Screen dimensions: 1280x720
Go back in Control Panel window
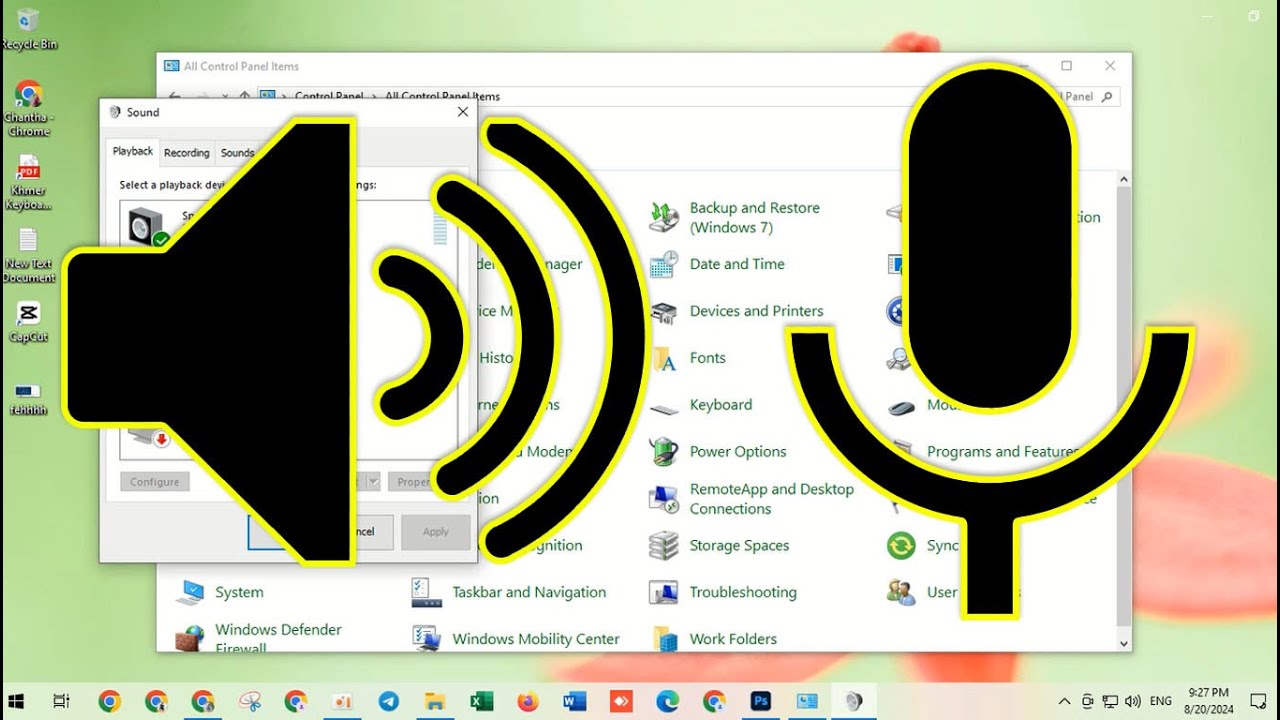pos(175,97)
